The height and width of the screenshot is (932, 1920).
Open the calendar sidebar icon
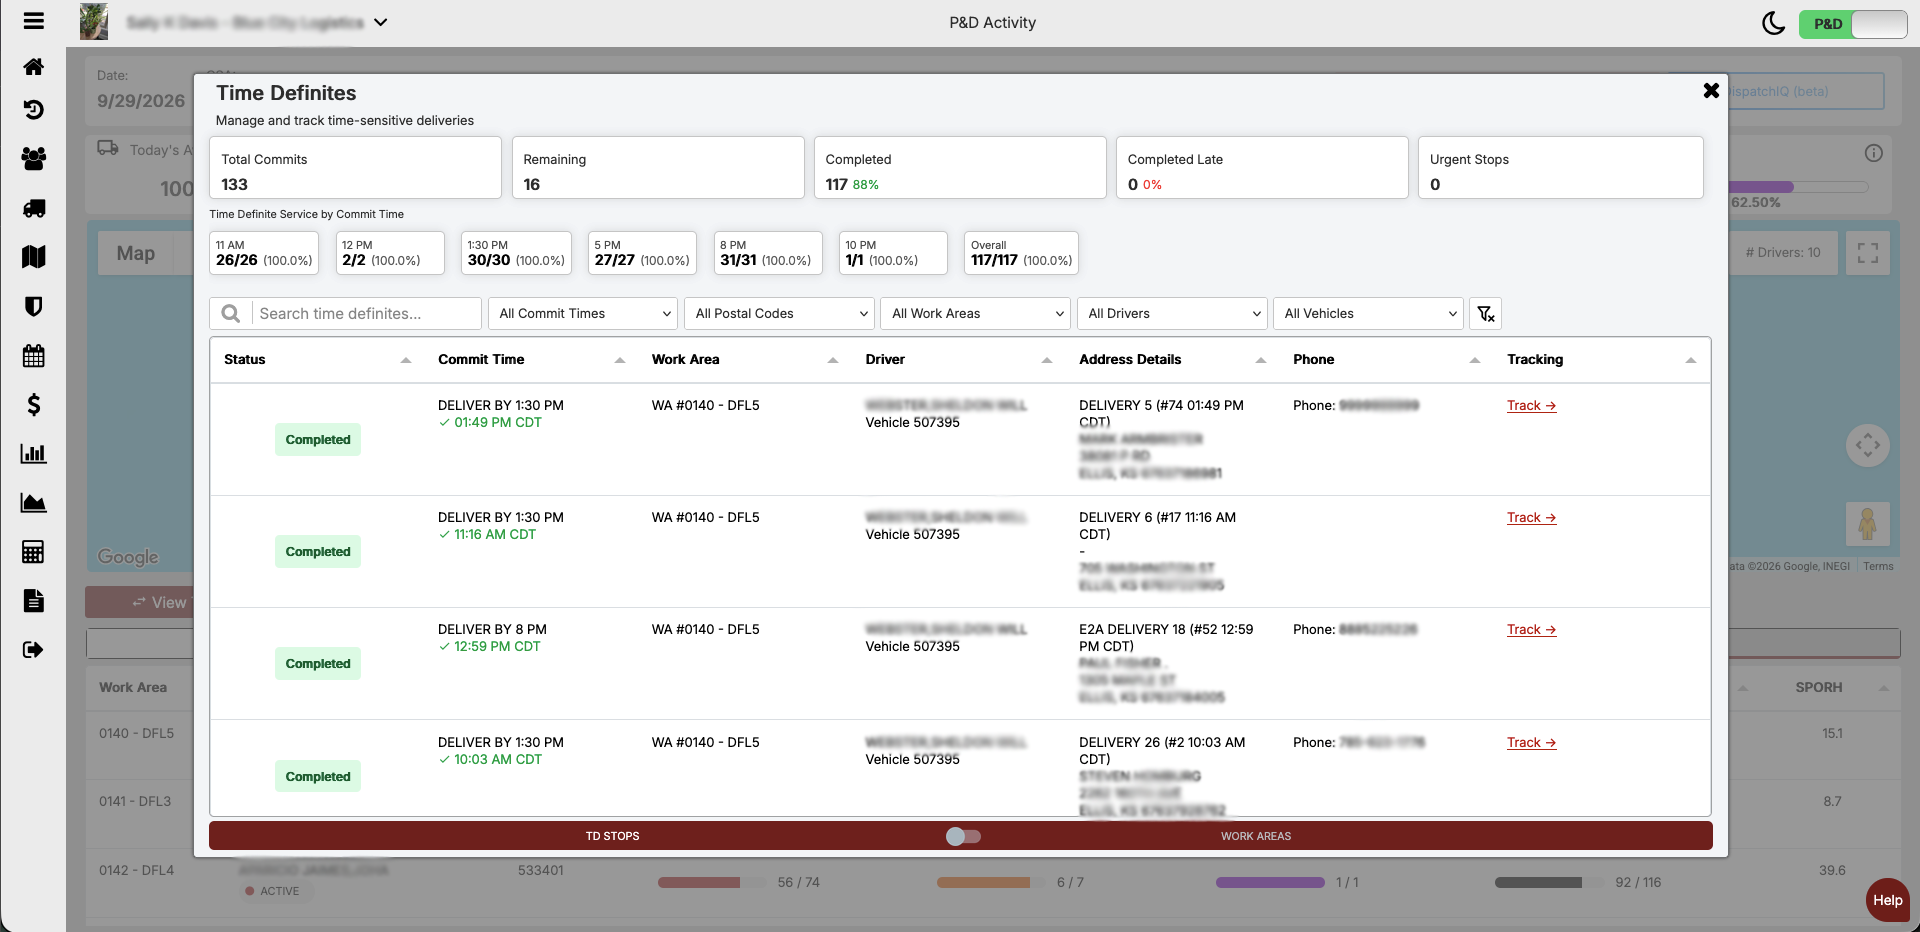pos(33,355)
